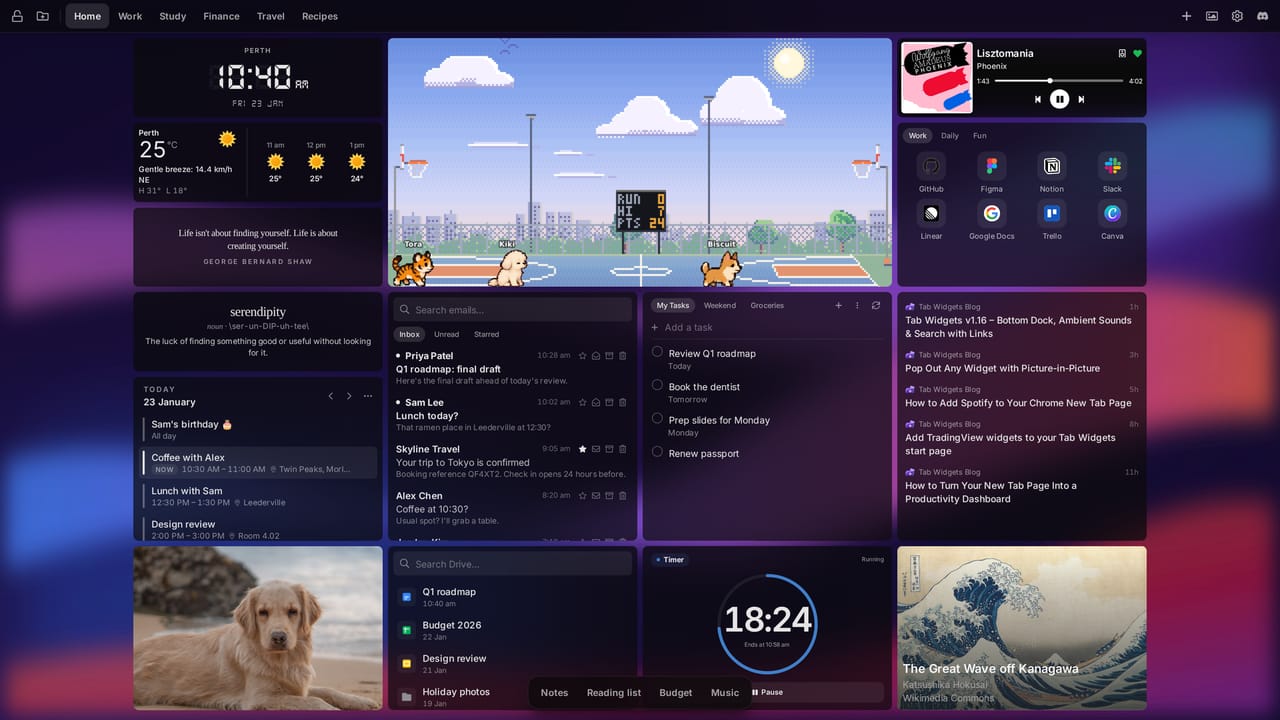Screen dimensions: 1280x720
Task: Open the Trello shortcut icon
Action: point(1051,213)
